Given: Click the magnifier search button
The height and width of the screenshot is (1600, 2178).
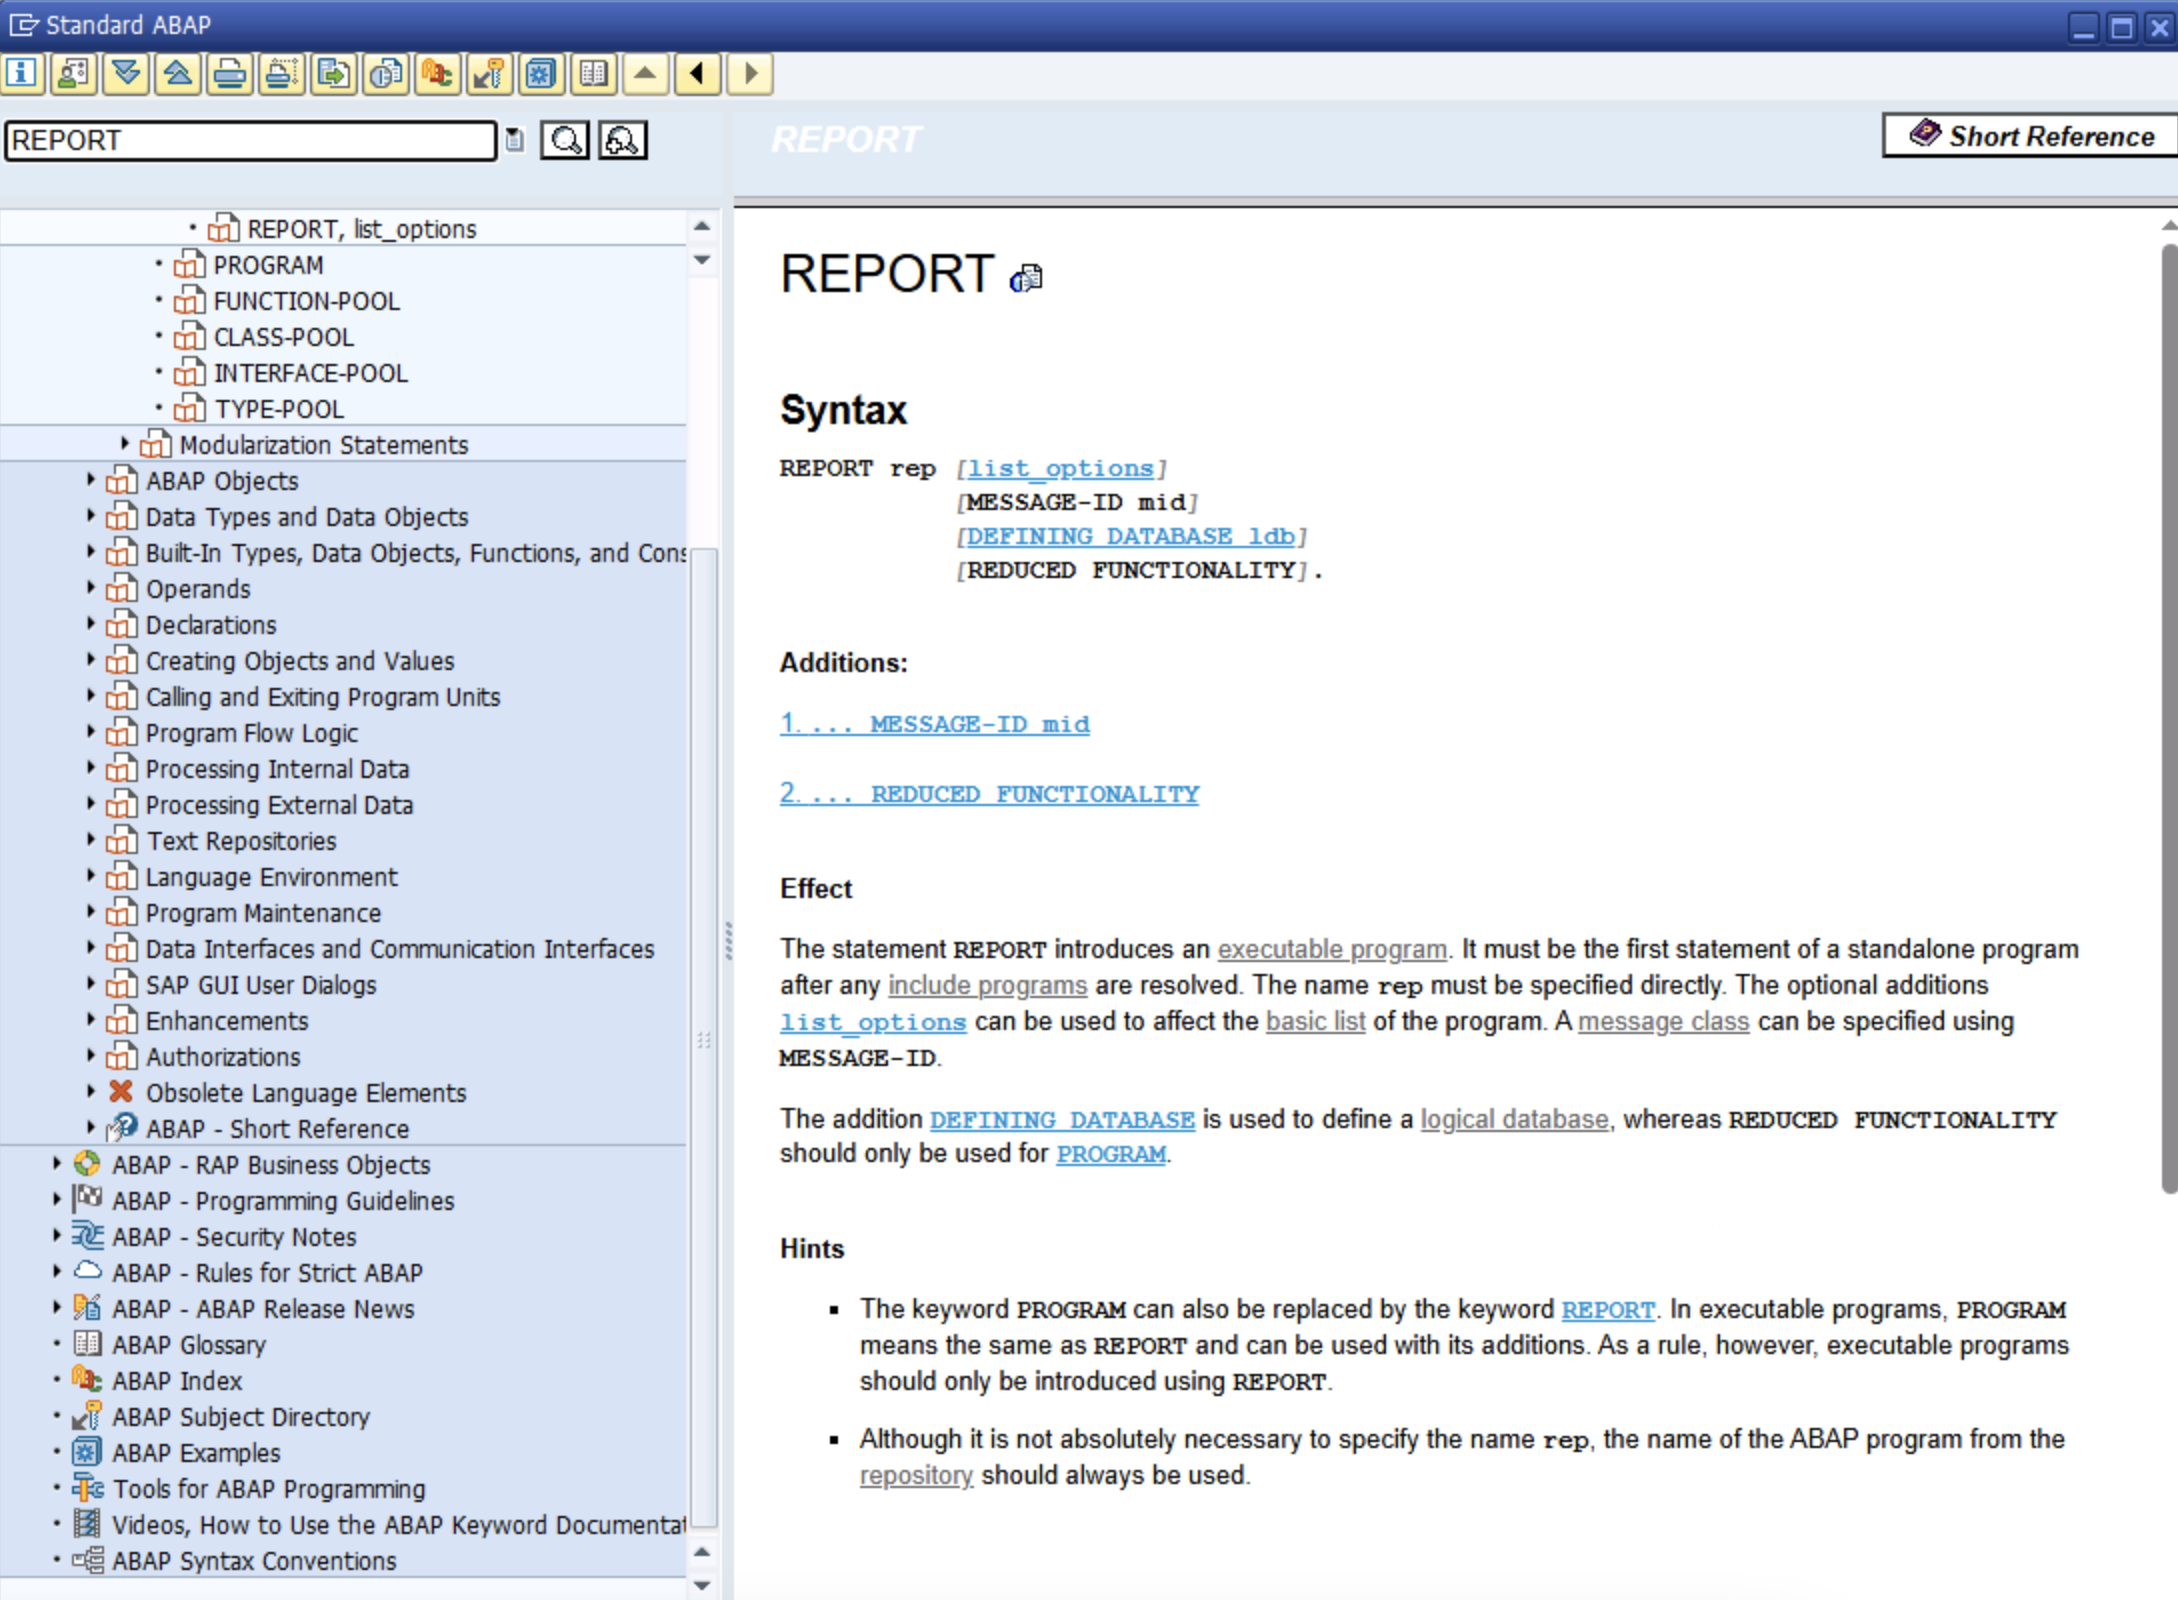Looking at the screenshot, I should (565, 140).
